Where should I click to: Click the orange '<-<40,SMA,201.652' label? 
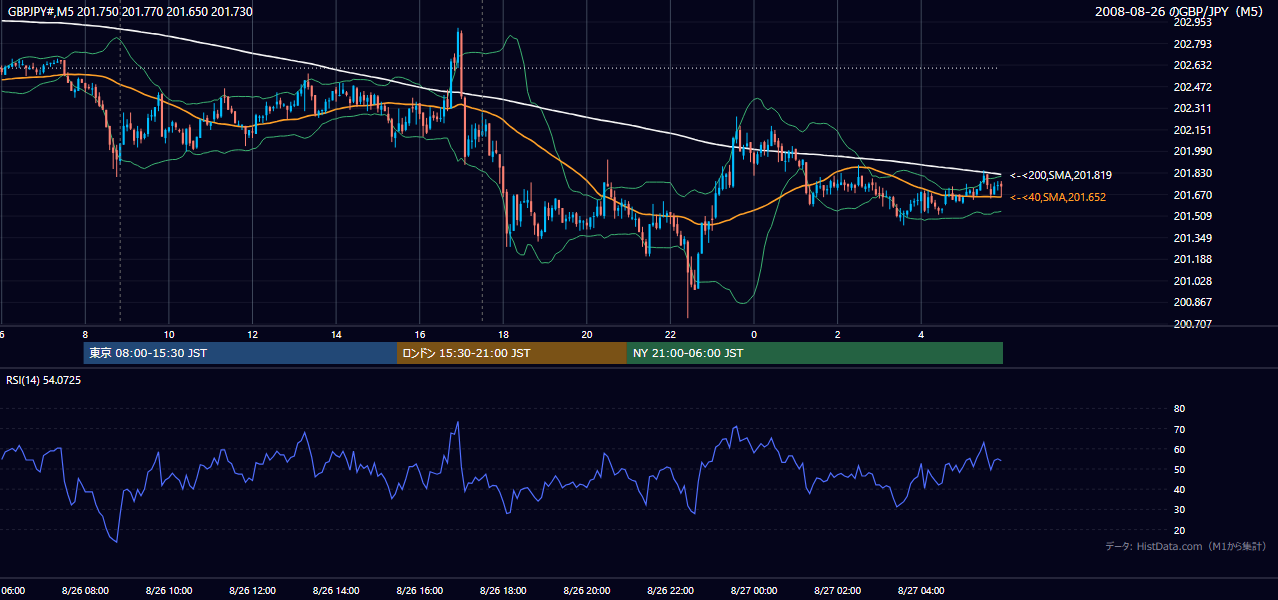(x=1058, y=197)
